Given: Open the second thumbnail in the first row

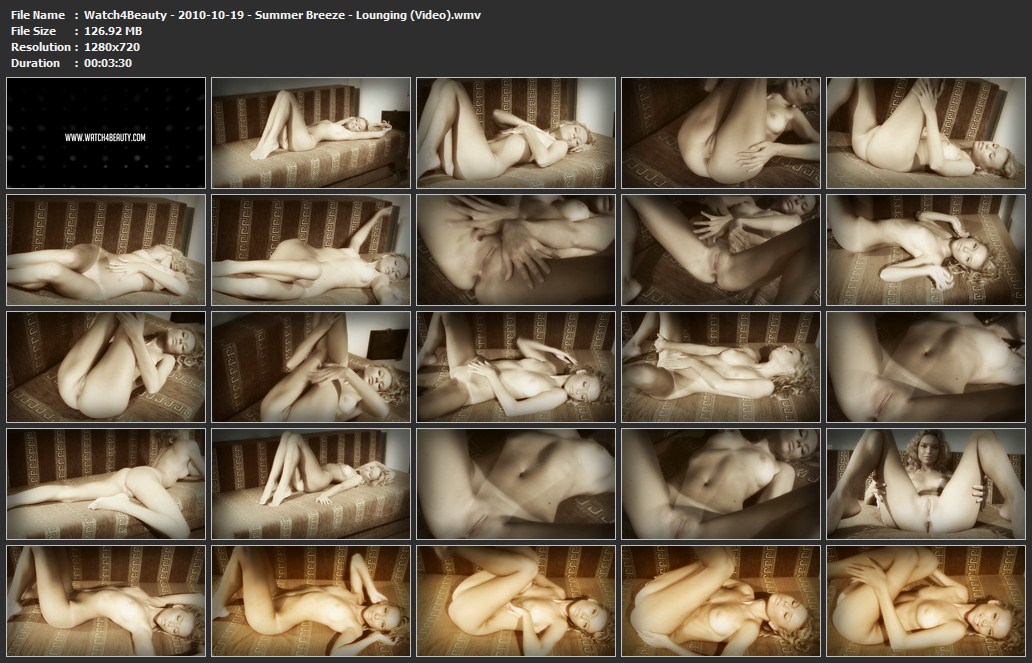Looking at the screenshot, I should (x=311, y=132).
